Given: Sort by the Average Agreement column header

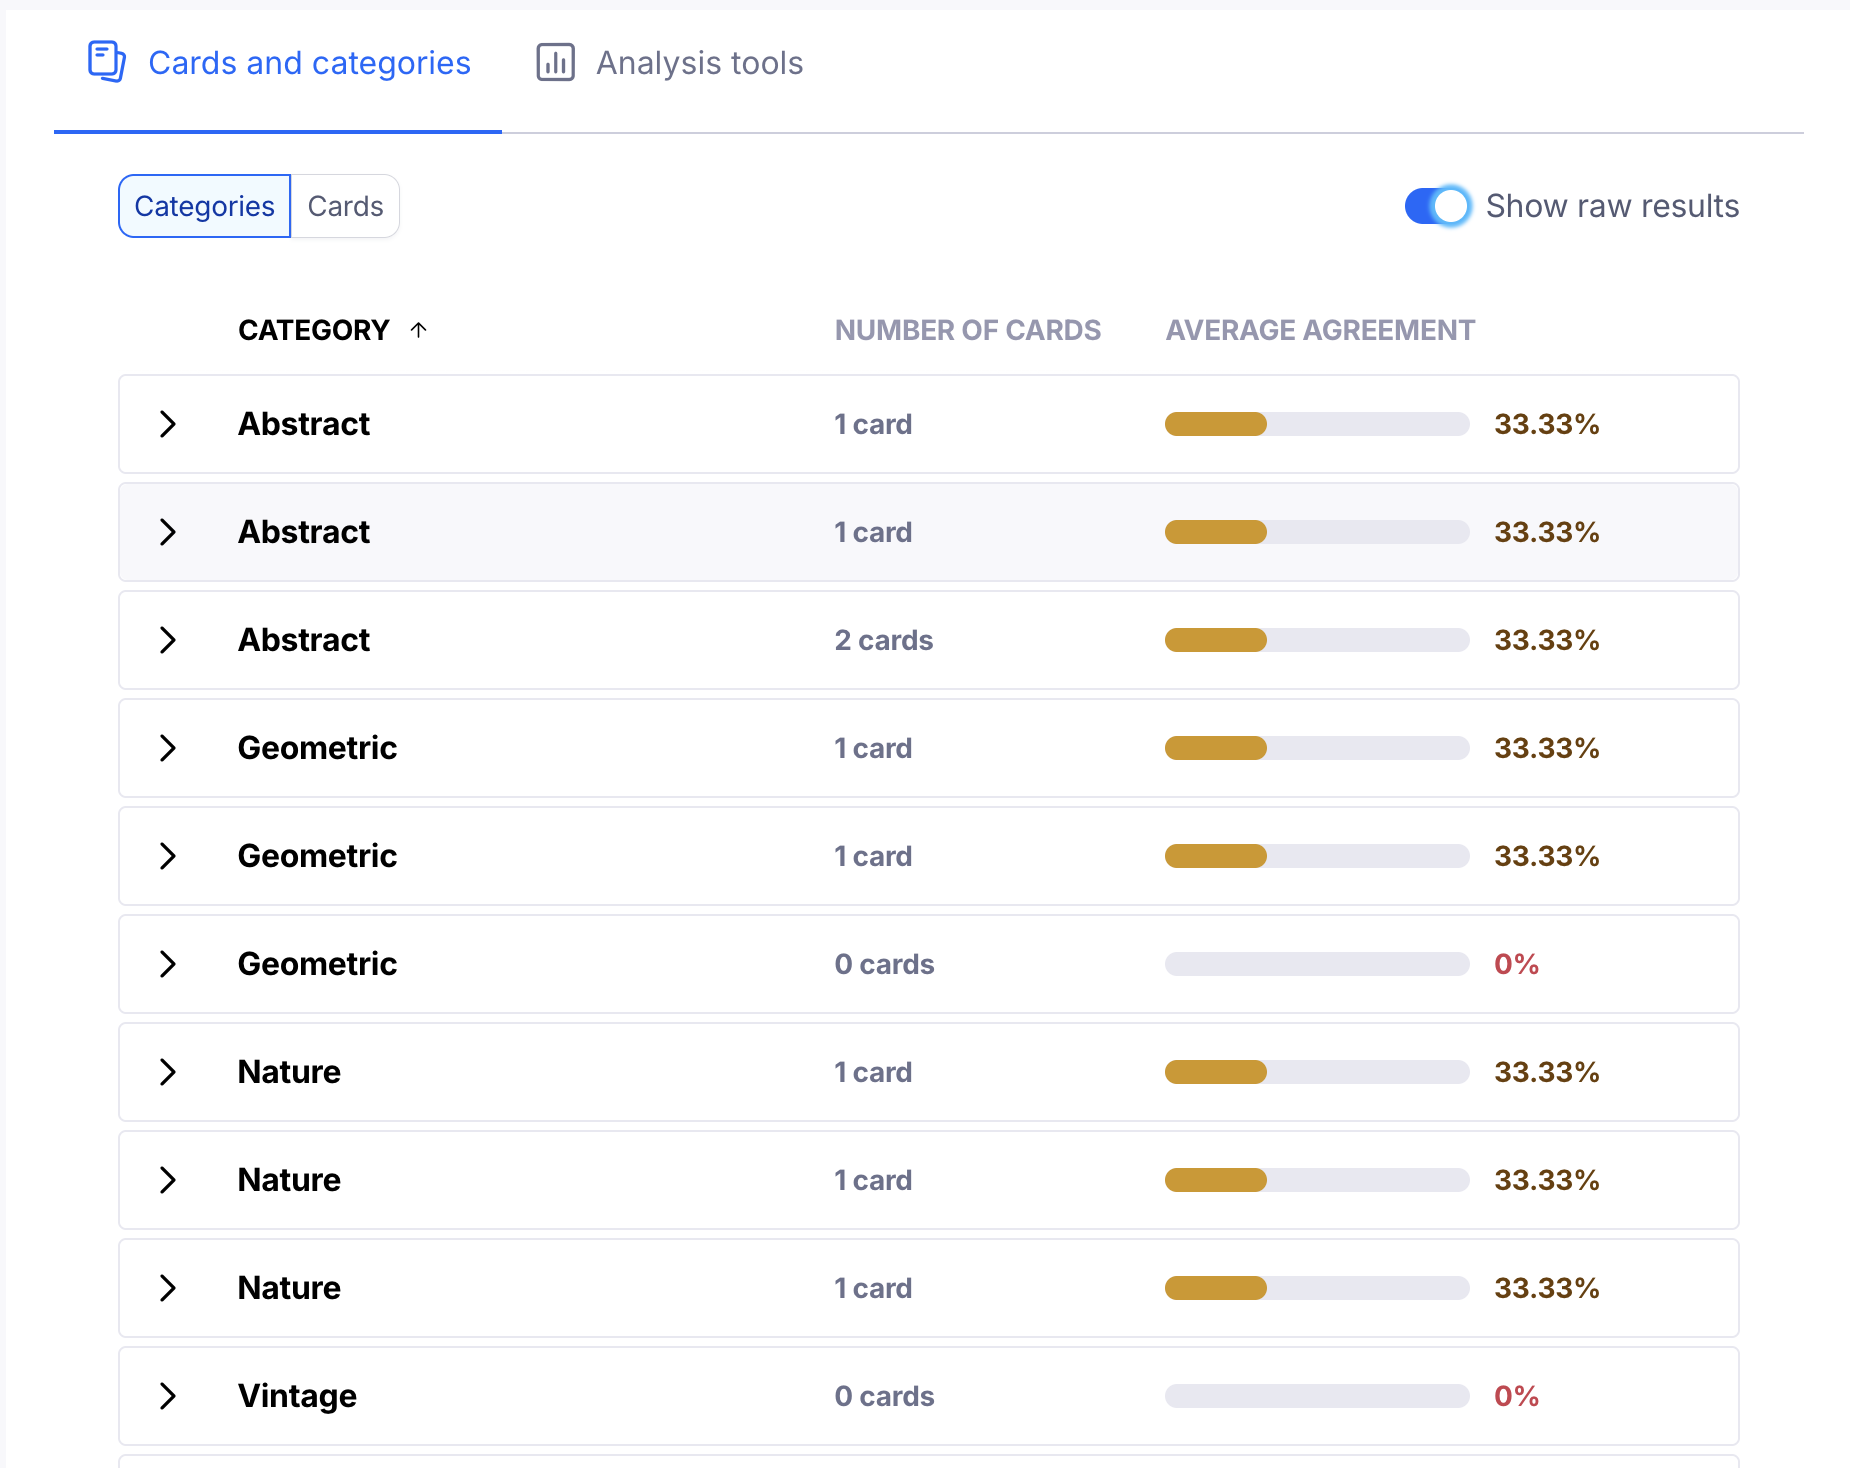Looking at the screenshot, I should coord(1319,330).
